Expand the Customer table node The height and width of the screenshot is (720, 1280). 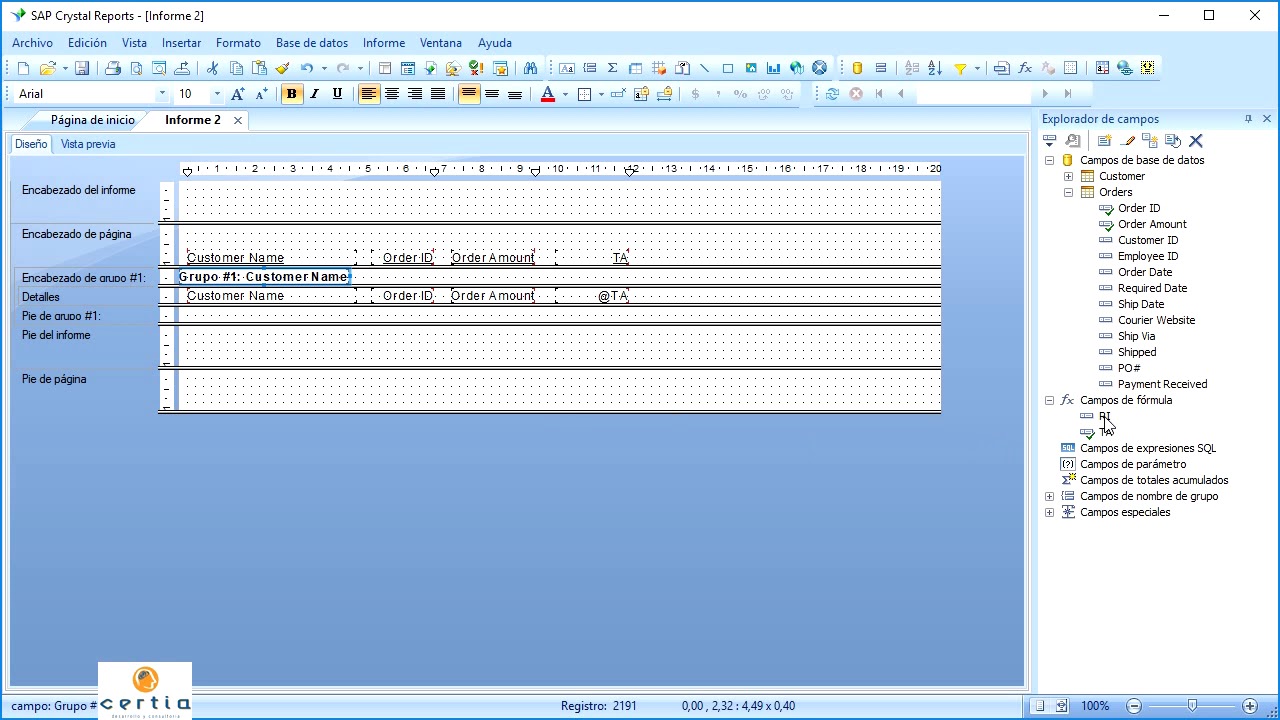point(1068,176)
